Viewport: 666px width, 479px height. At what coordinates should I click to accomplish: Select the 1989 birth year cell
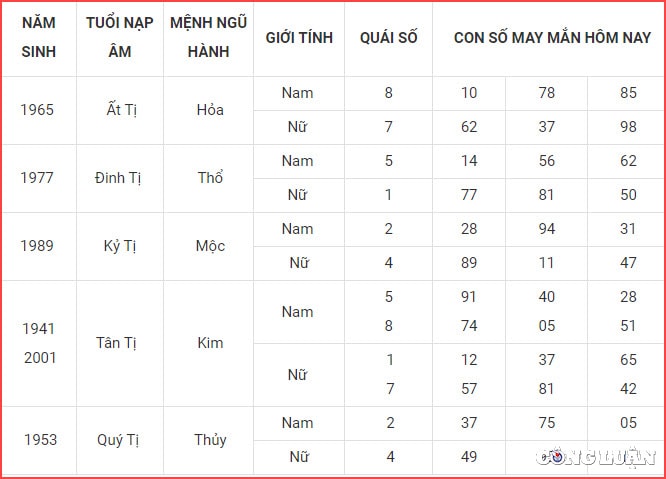(x=37, y=246)
